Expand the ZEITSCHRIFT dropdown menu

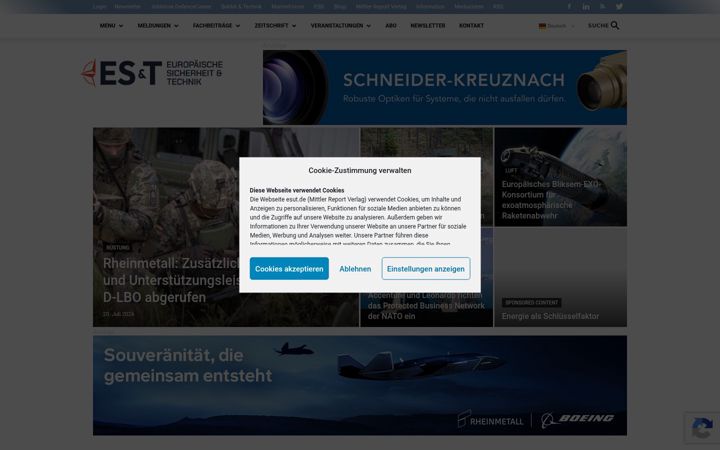pos(275,26)
